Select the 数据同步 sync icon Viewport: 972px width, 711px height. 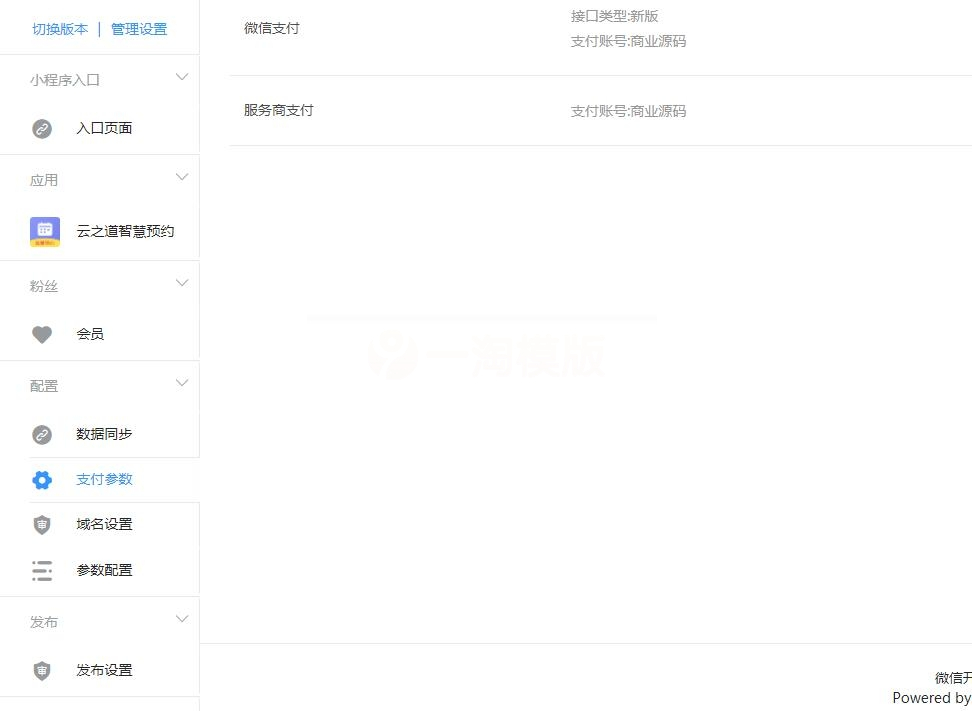click(x=42, y=434)
